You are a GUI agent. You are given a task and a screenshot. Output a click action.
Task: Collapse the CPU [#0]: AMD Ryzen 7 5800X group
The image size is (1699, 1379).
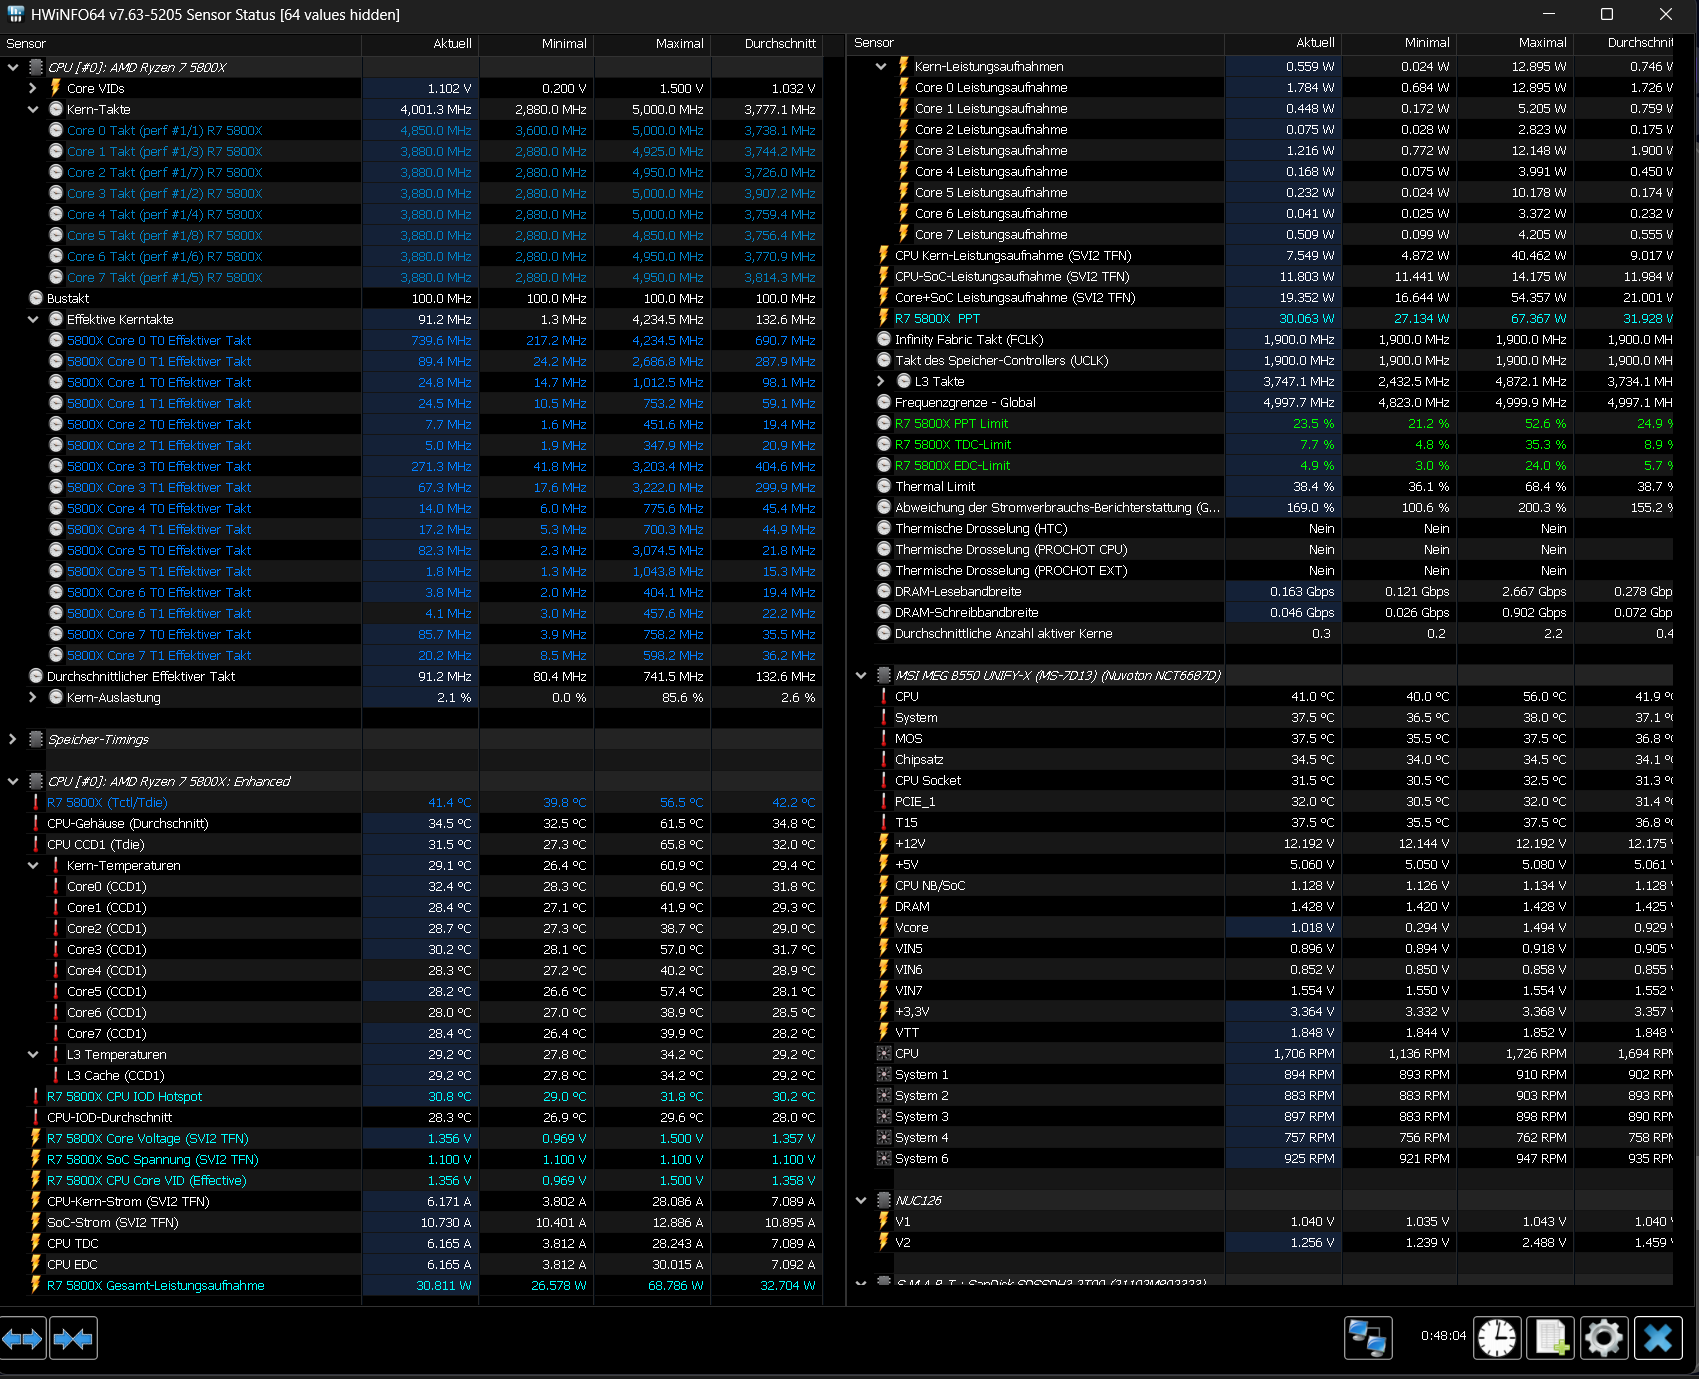pyautogui.click(x=13, y=67)
